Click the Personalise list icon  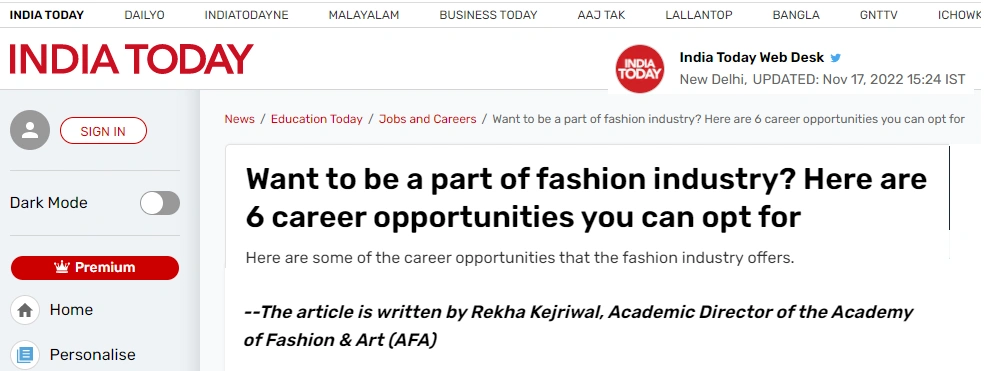25,355
